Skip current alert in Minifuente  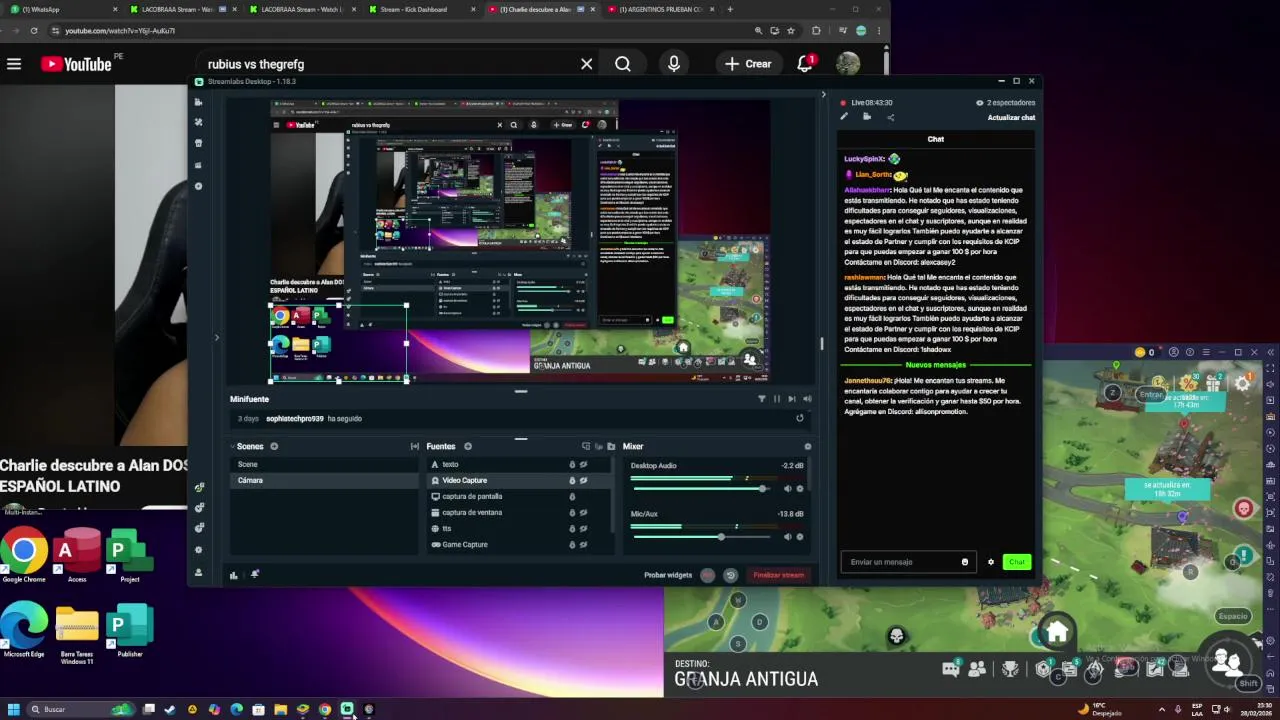(x=792, y=399)
